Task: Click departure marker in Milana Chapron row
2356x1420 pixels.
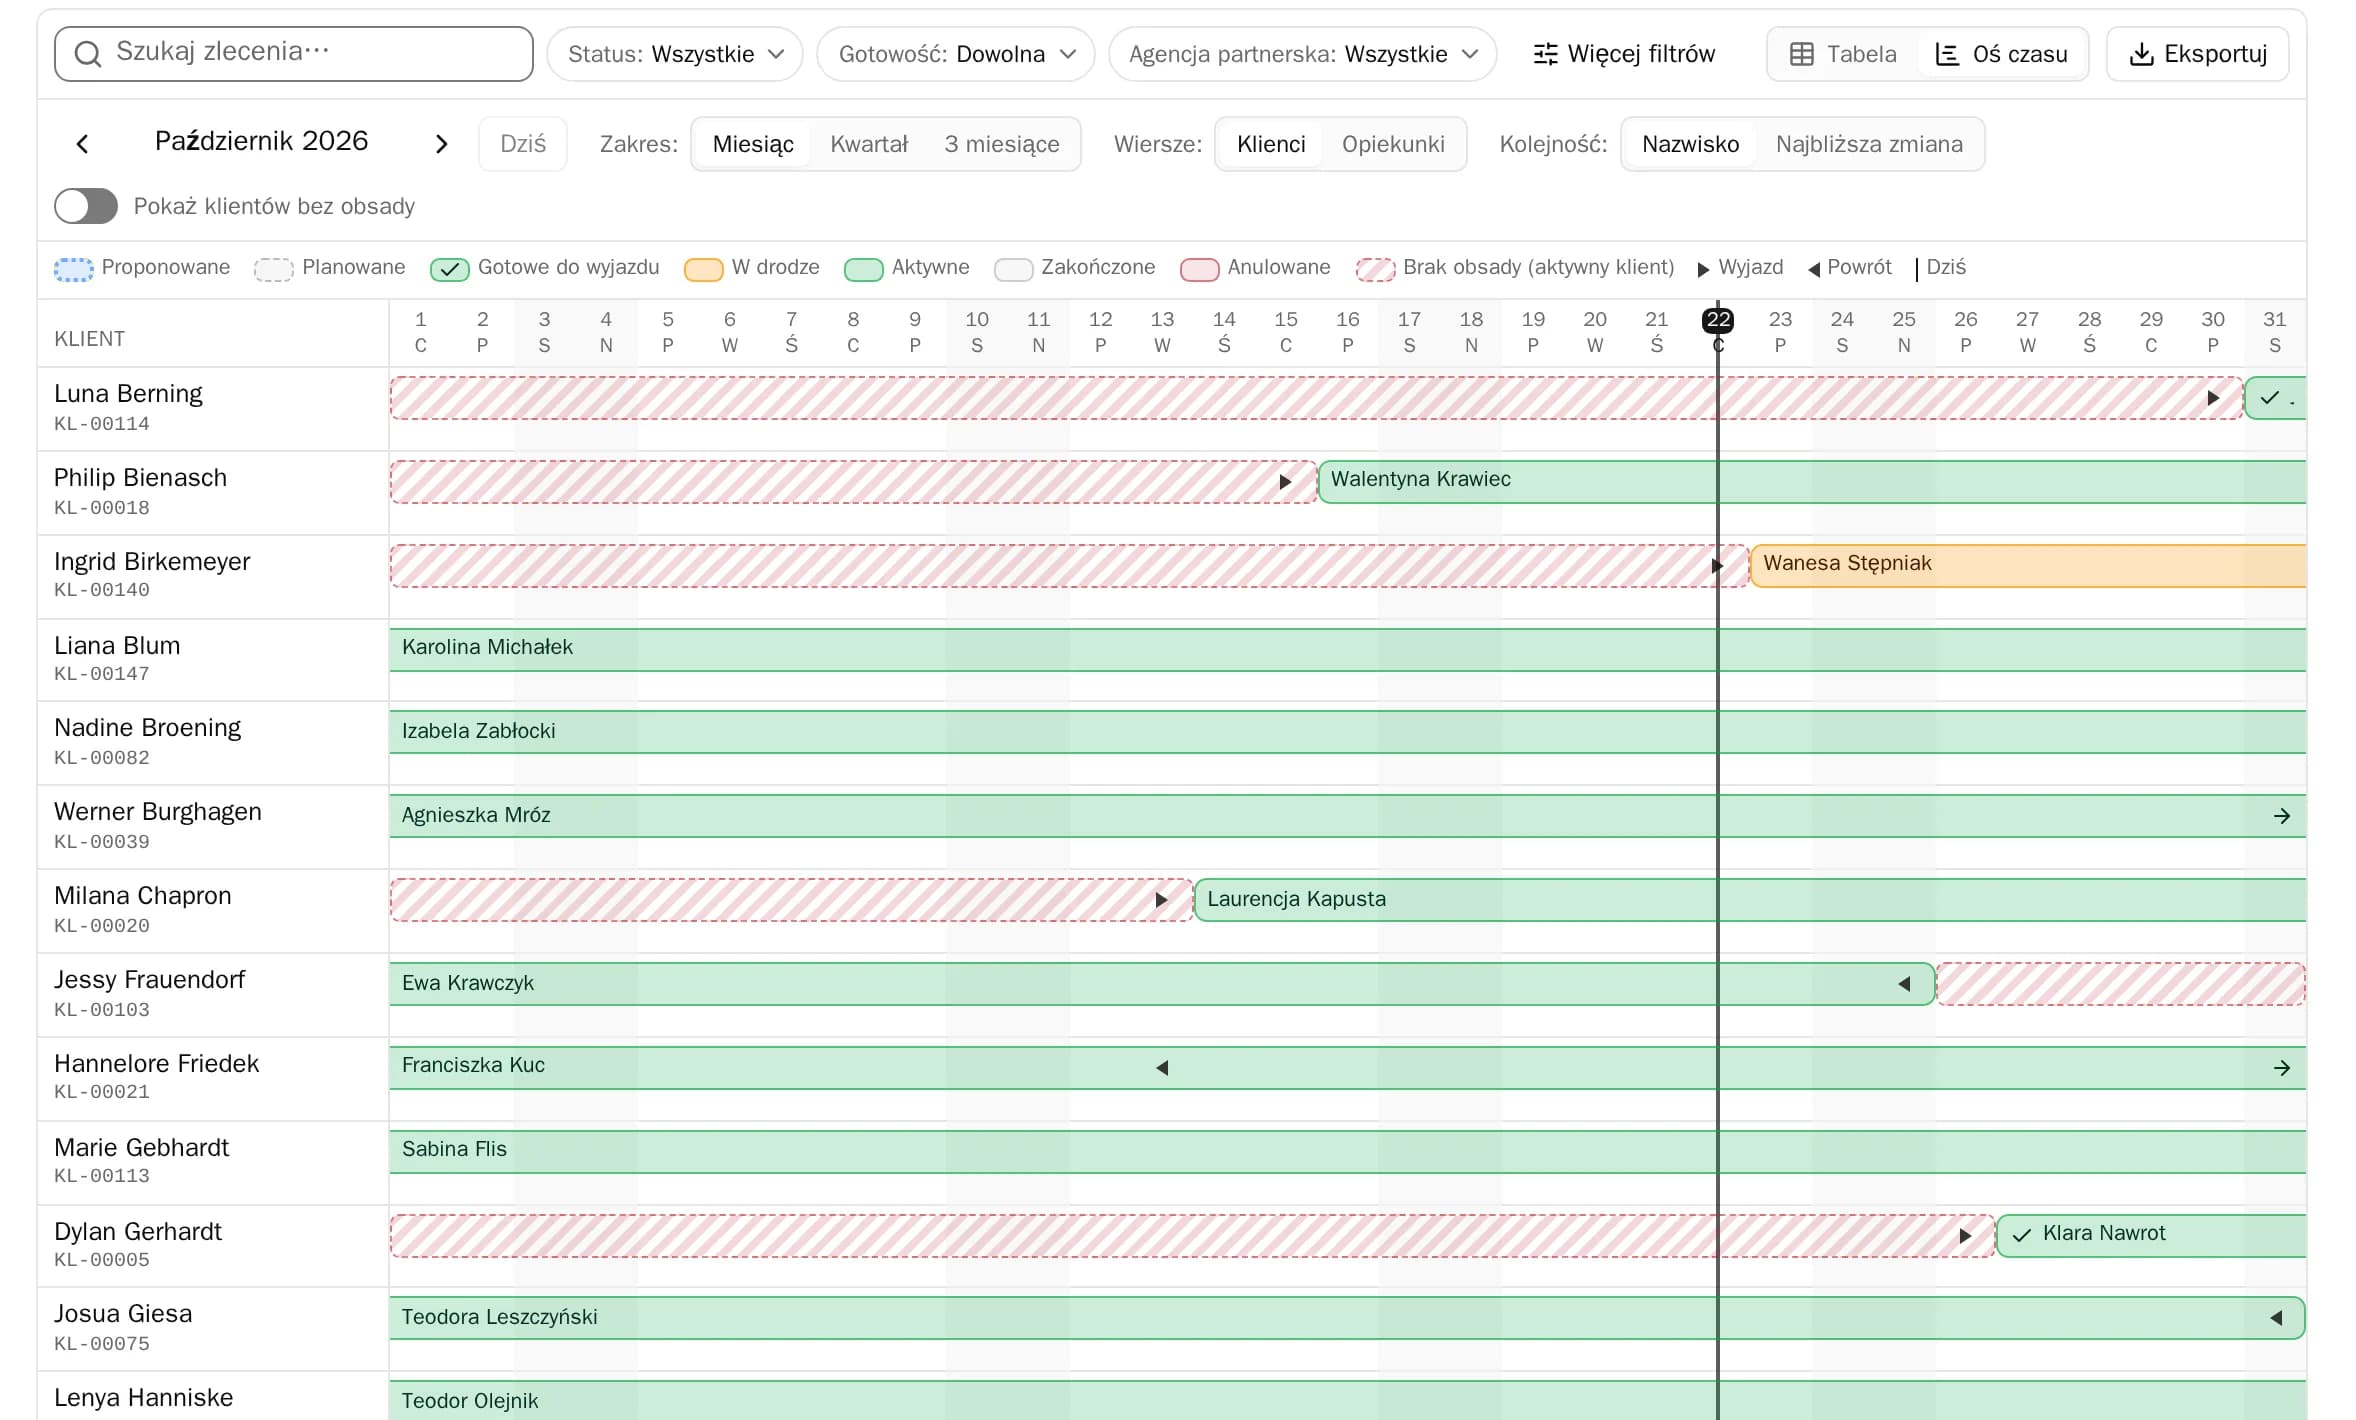Action: click(1161, 900)
